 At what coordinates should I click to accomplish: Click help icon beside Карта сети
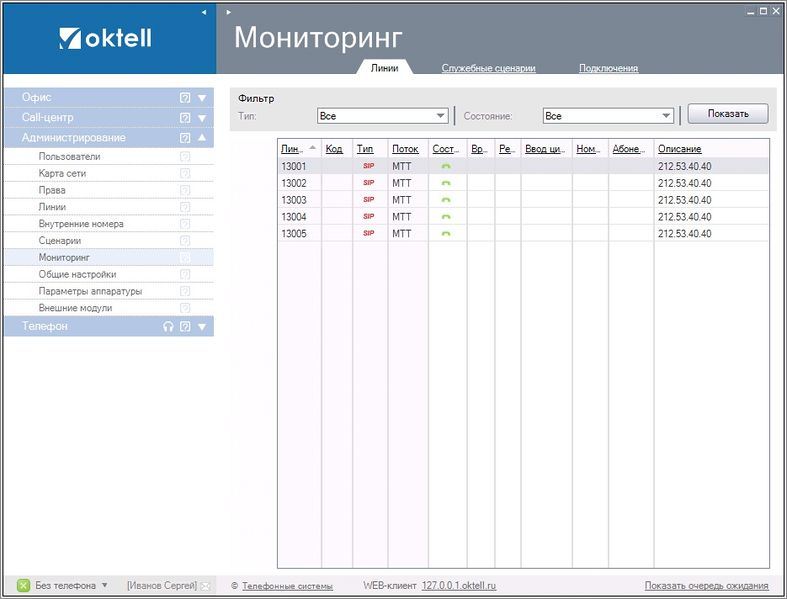[185, 174]
